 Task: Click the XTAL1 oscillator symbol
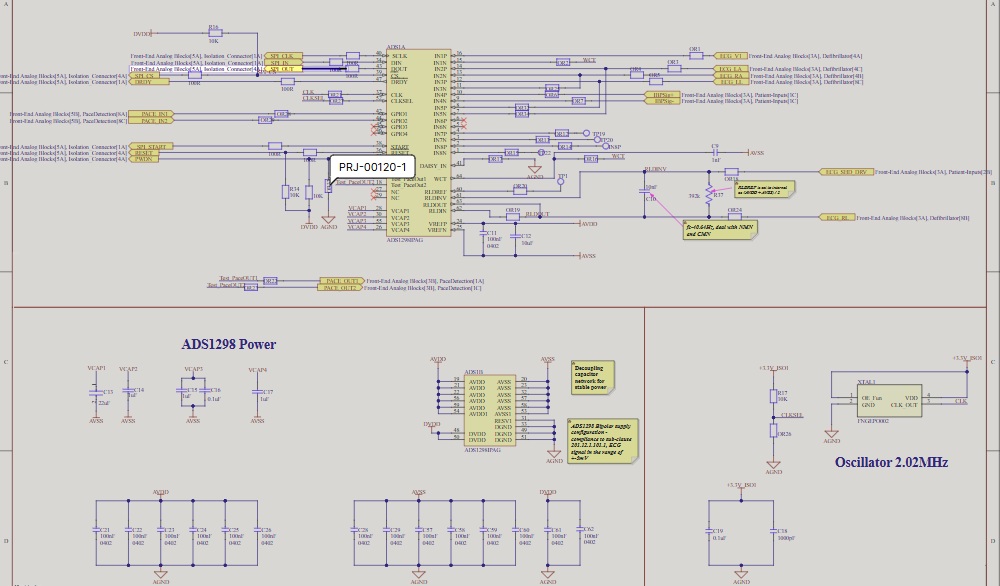click(x=889, y=401)
